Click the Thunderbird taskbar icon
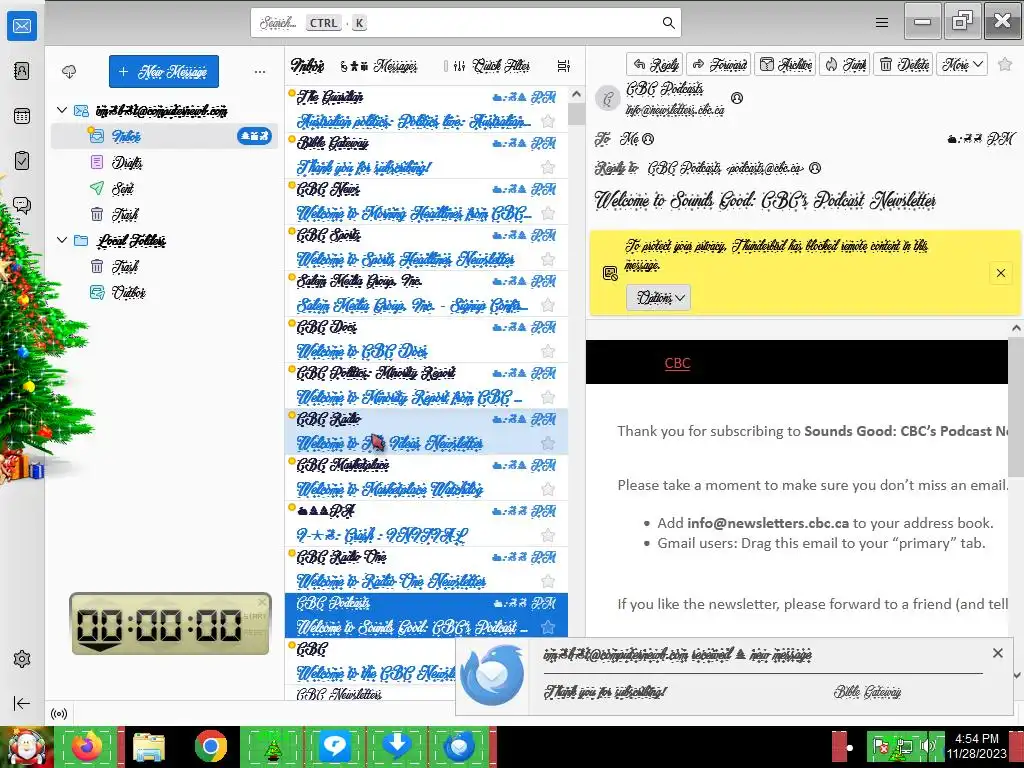The image size is (1024, 768). tap(458, 746)
